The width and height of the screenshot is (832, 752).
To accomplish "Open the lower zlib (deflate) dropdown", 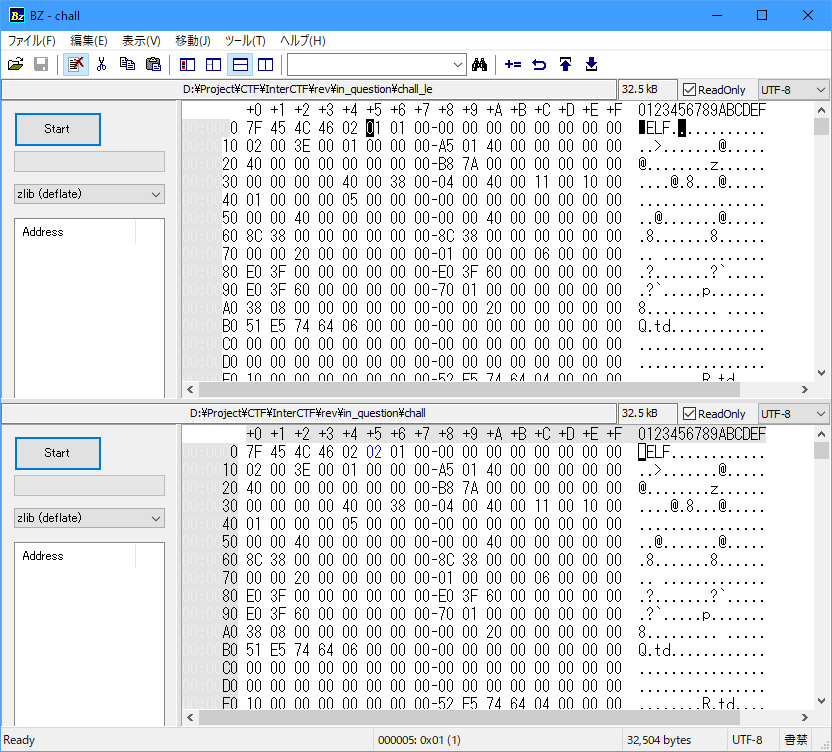I will point(89,518).
